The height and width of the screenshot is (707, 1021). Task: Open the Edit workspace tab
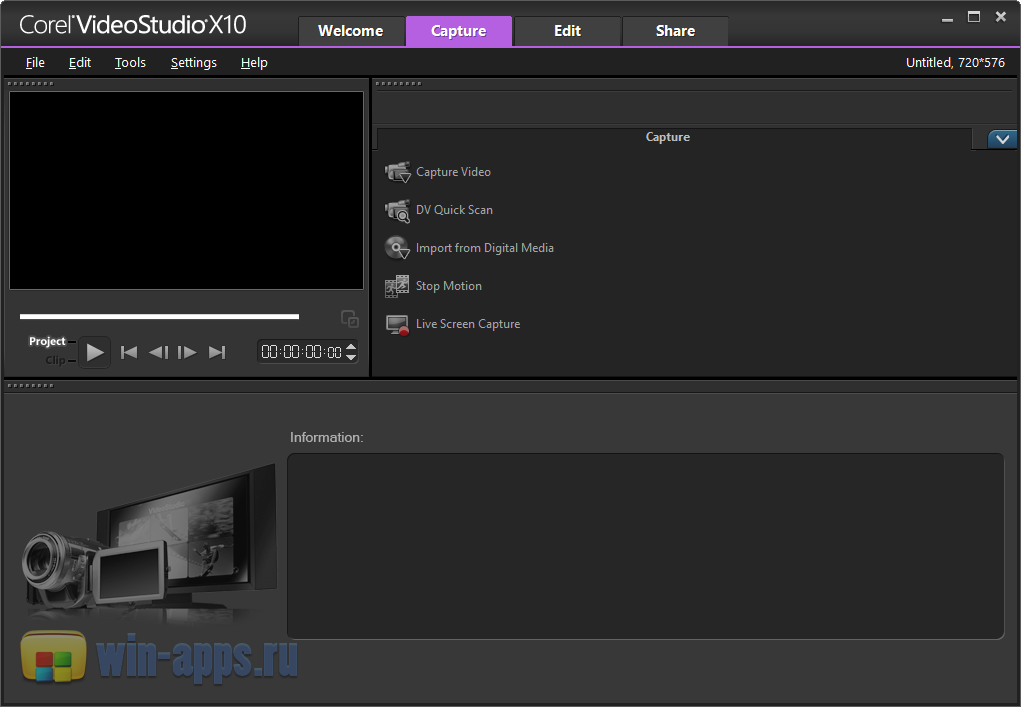tap(567, 31)
